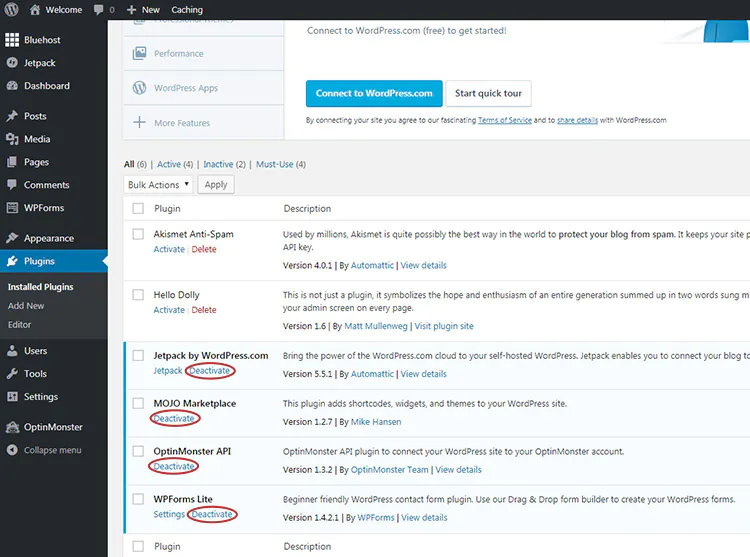Click the WordPress Apps logo icon

coord(139,88)
